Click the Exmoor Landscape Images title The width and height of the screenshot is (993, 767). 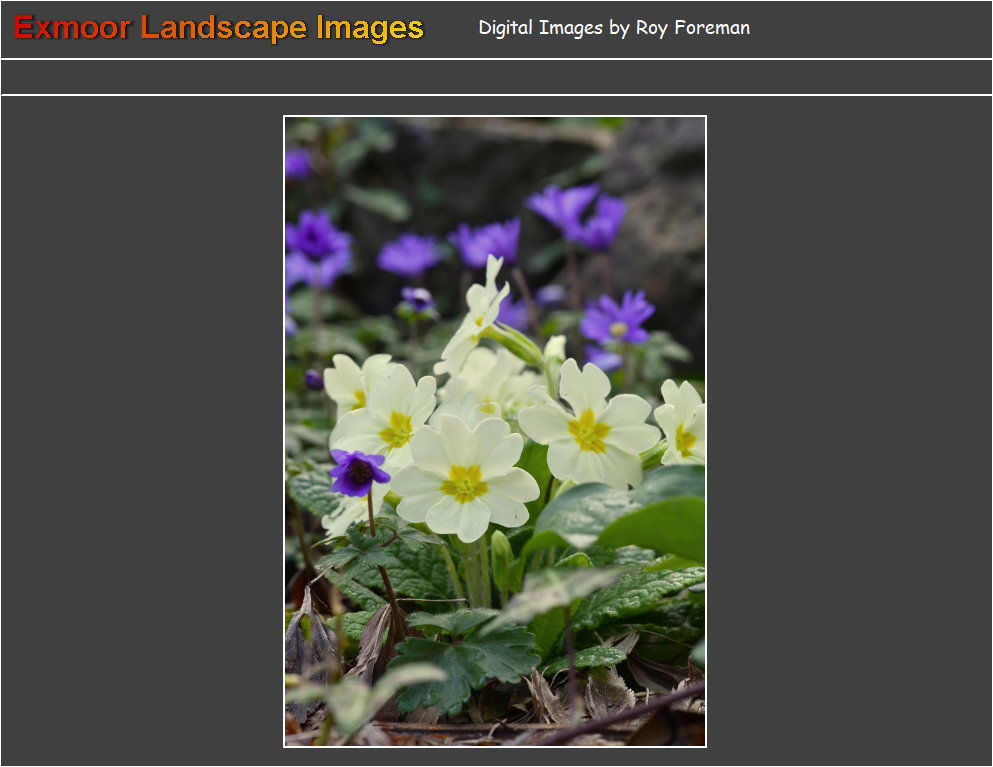[x=219, y=28]
